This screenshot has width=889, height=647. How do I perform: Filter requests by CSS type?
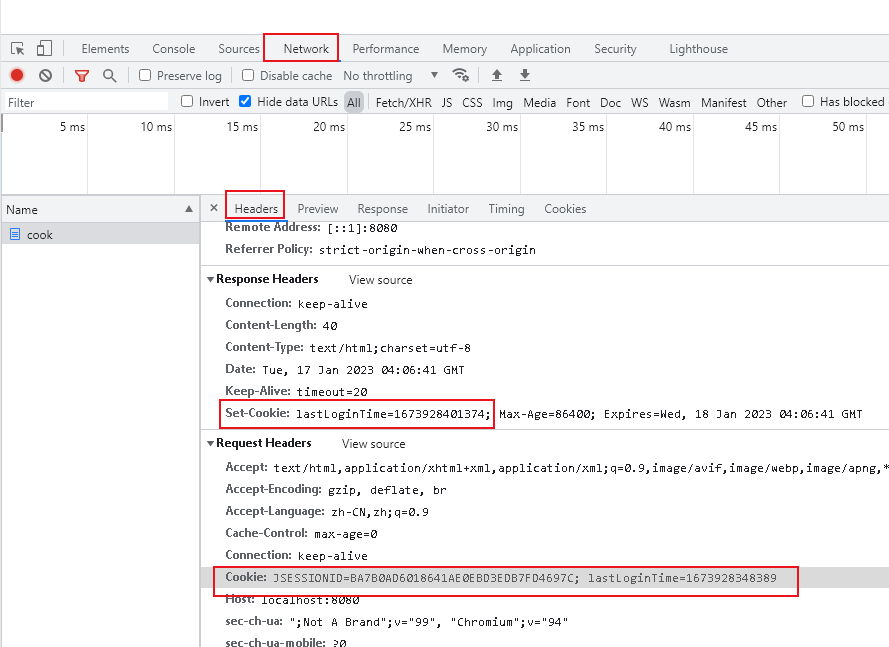pos(472,103)
